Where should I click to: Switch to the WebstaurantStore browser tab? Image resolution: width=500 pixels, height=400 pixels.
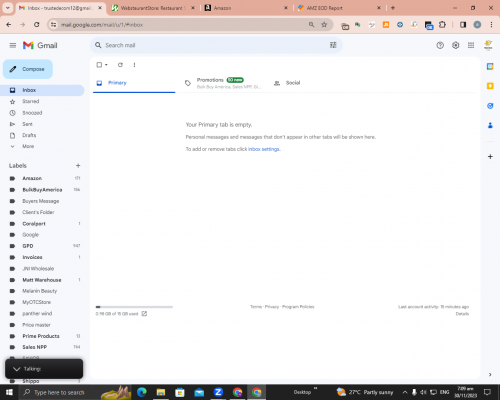154,8
